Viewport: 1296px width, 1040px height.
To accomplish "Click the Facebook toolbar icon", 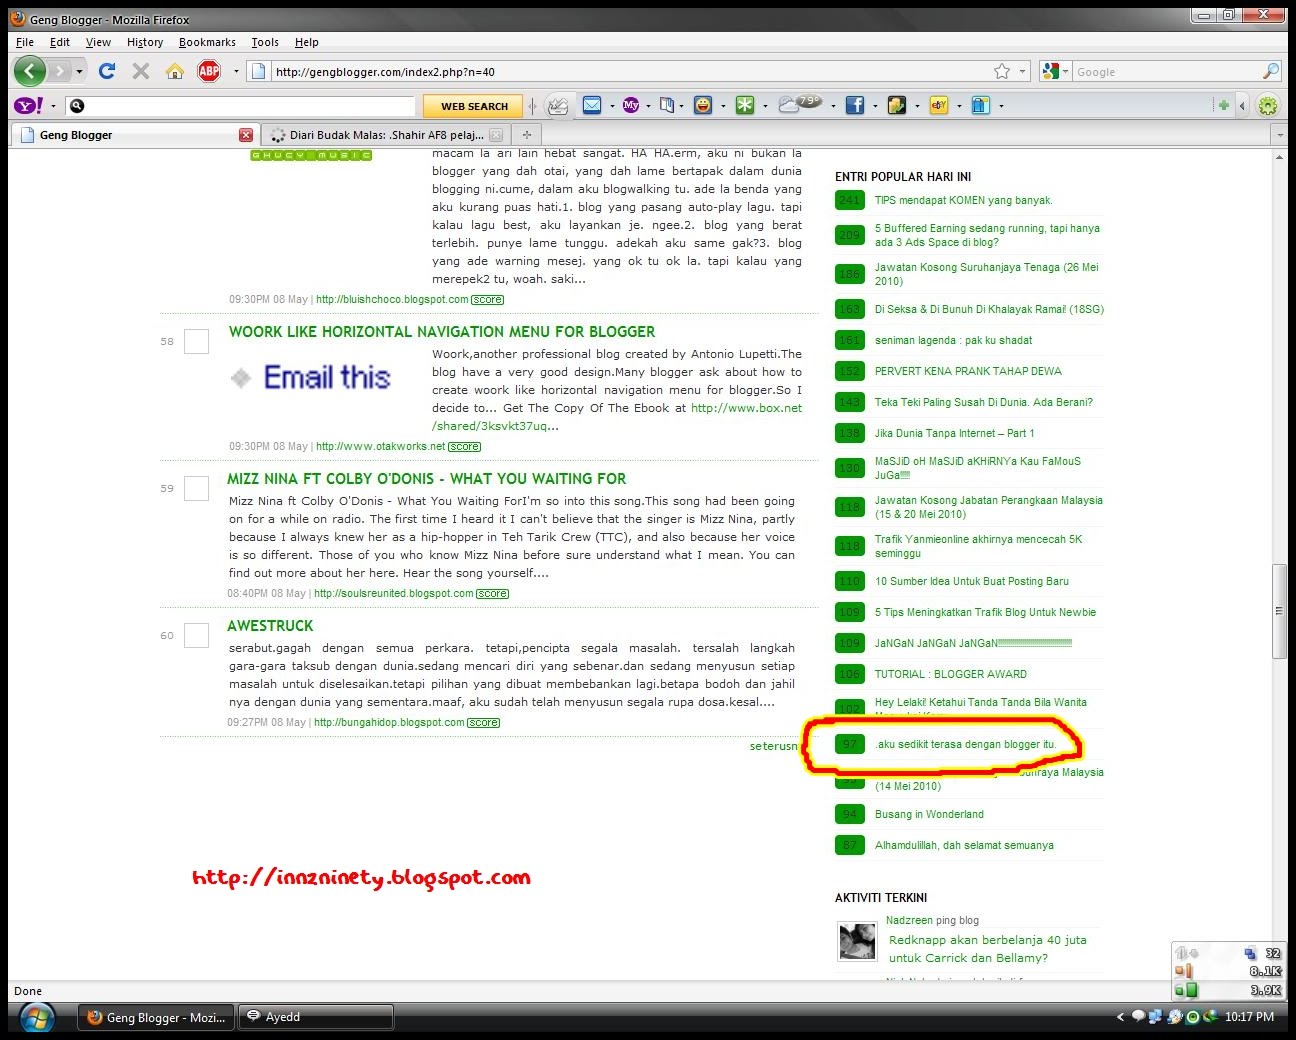I will tap(855, 105).
